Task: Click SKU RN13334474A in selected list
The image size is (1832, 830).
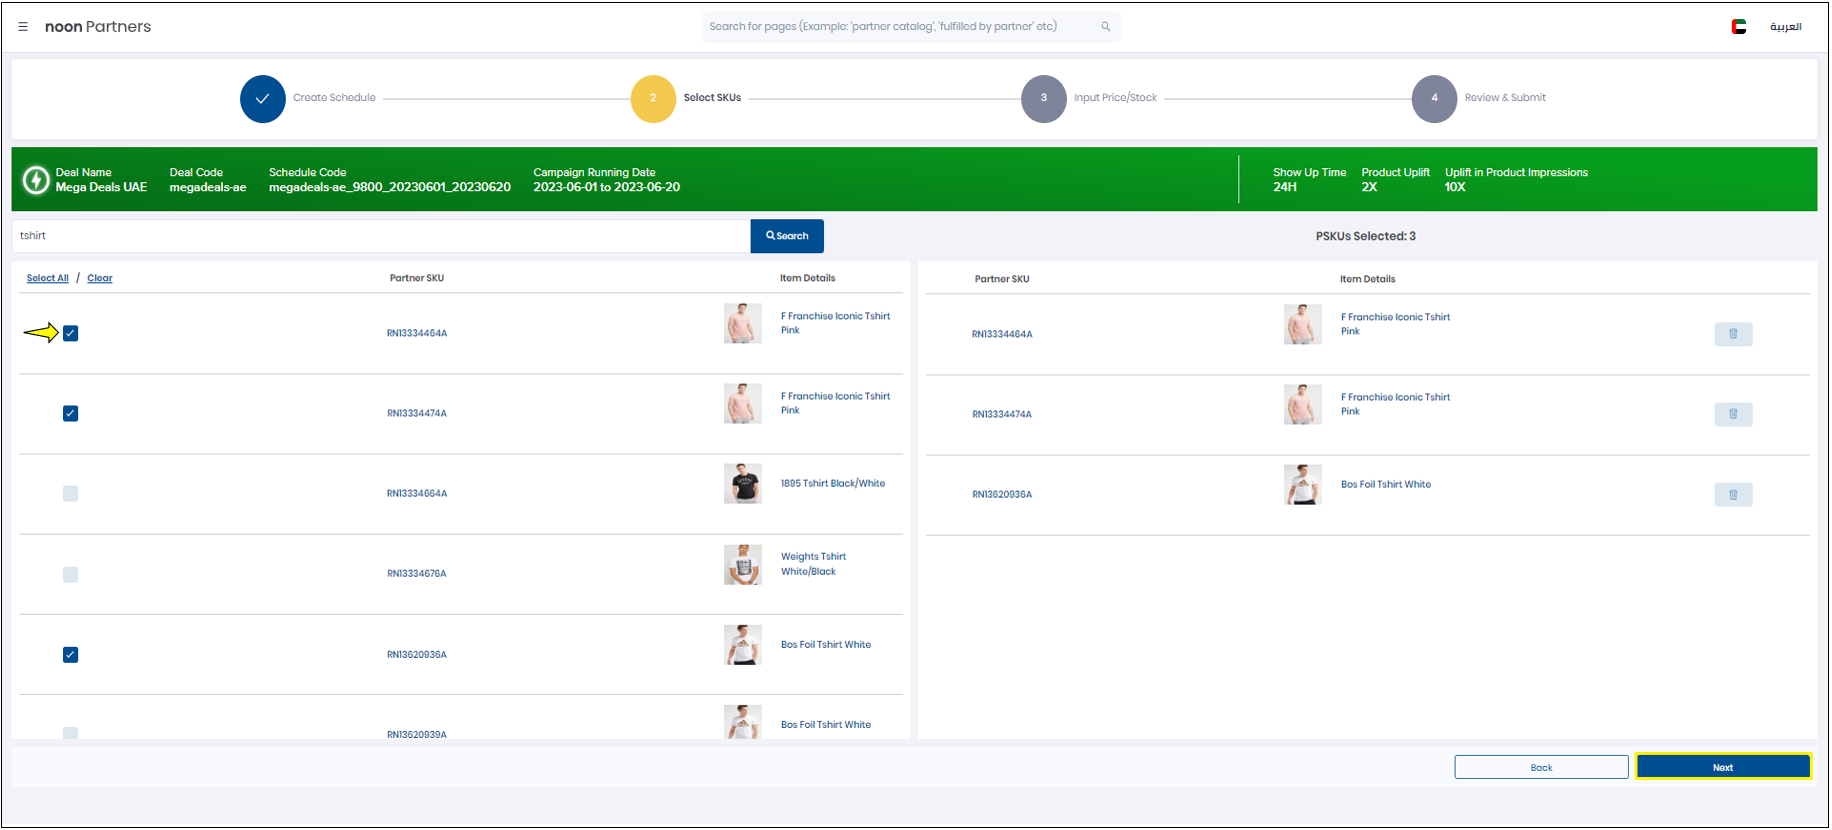Action: click(x=1002, y=415)
